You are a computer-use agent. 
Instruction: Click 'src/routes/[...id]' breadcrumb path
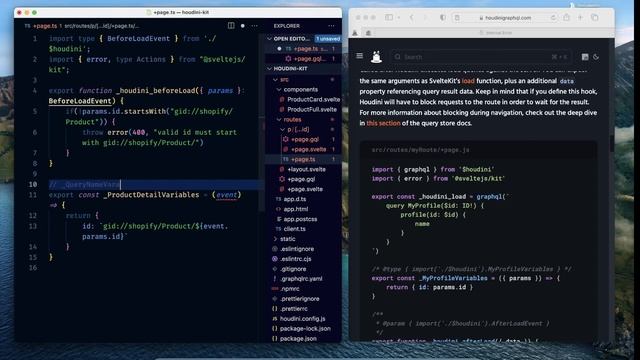(x=102, y=26)
